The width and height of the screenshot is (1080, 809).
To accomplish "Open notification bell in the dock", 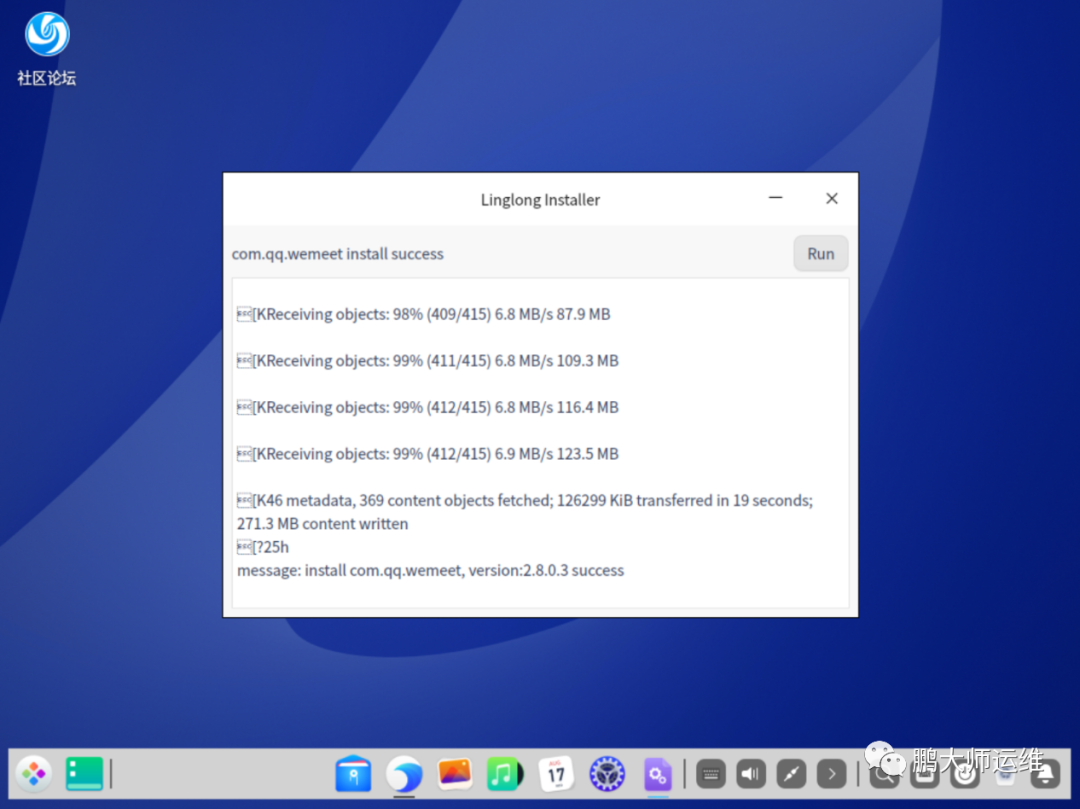I will click(x=1045, y=775).
